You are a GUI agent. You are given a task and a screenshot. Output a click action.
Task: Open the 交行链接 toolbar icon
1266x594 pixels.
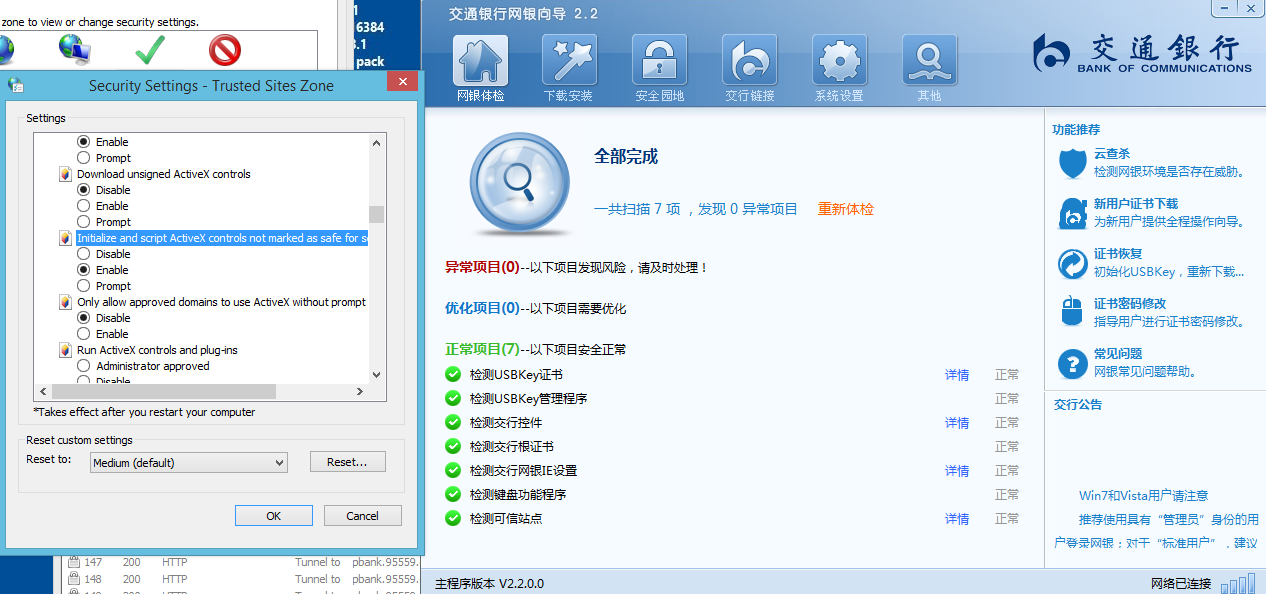click(750, 61)
